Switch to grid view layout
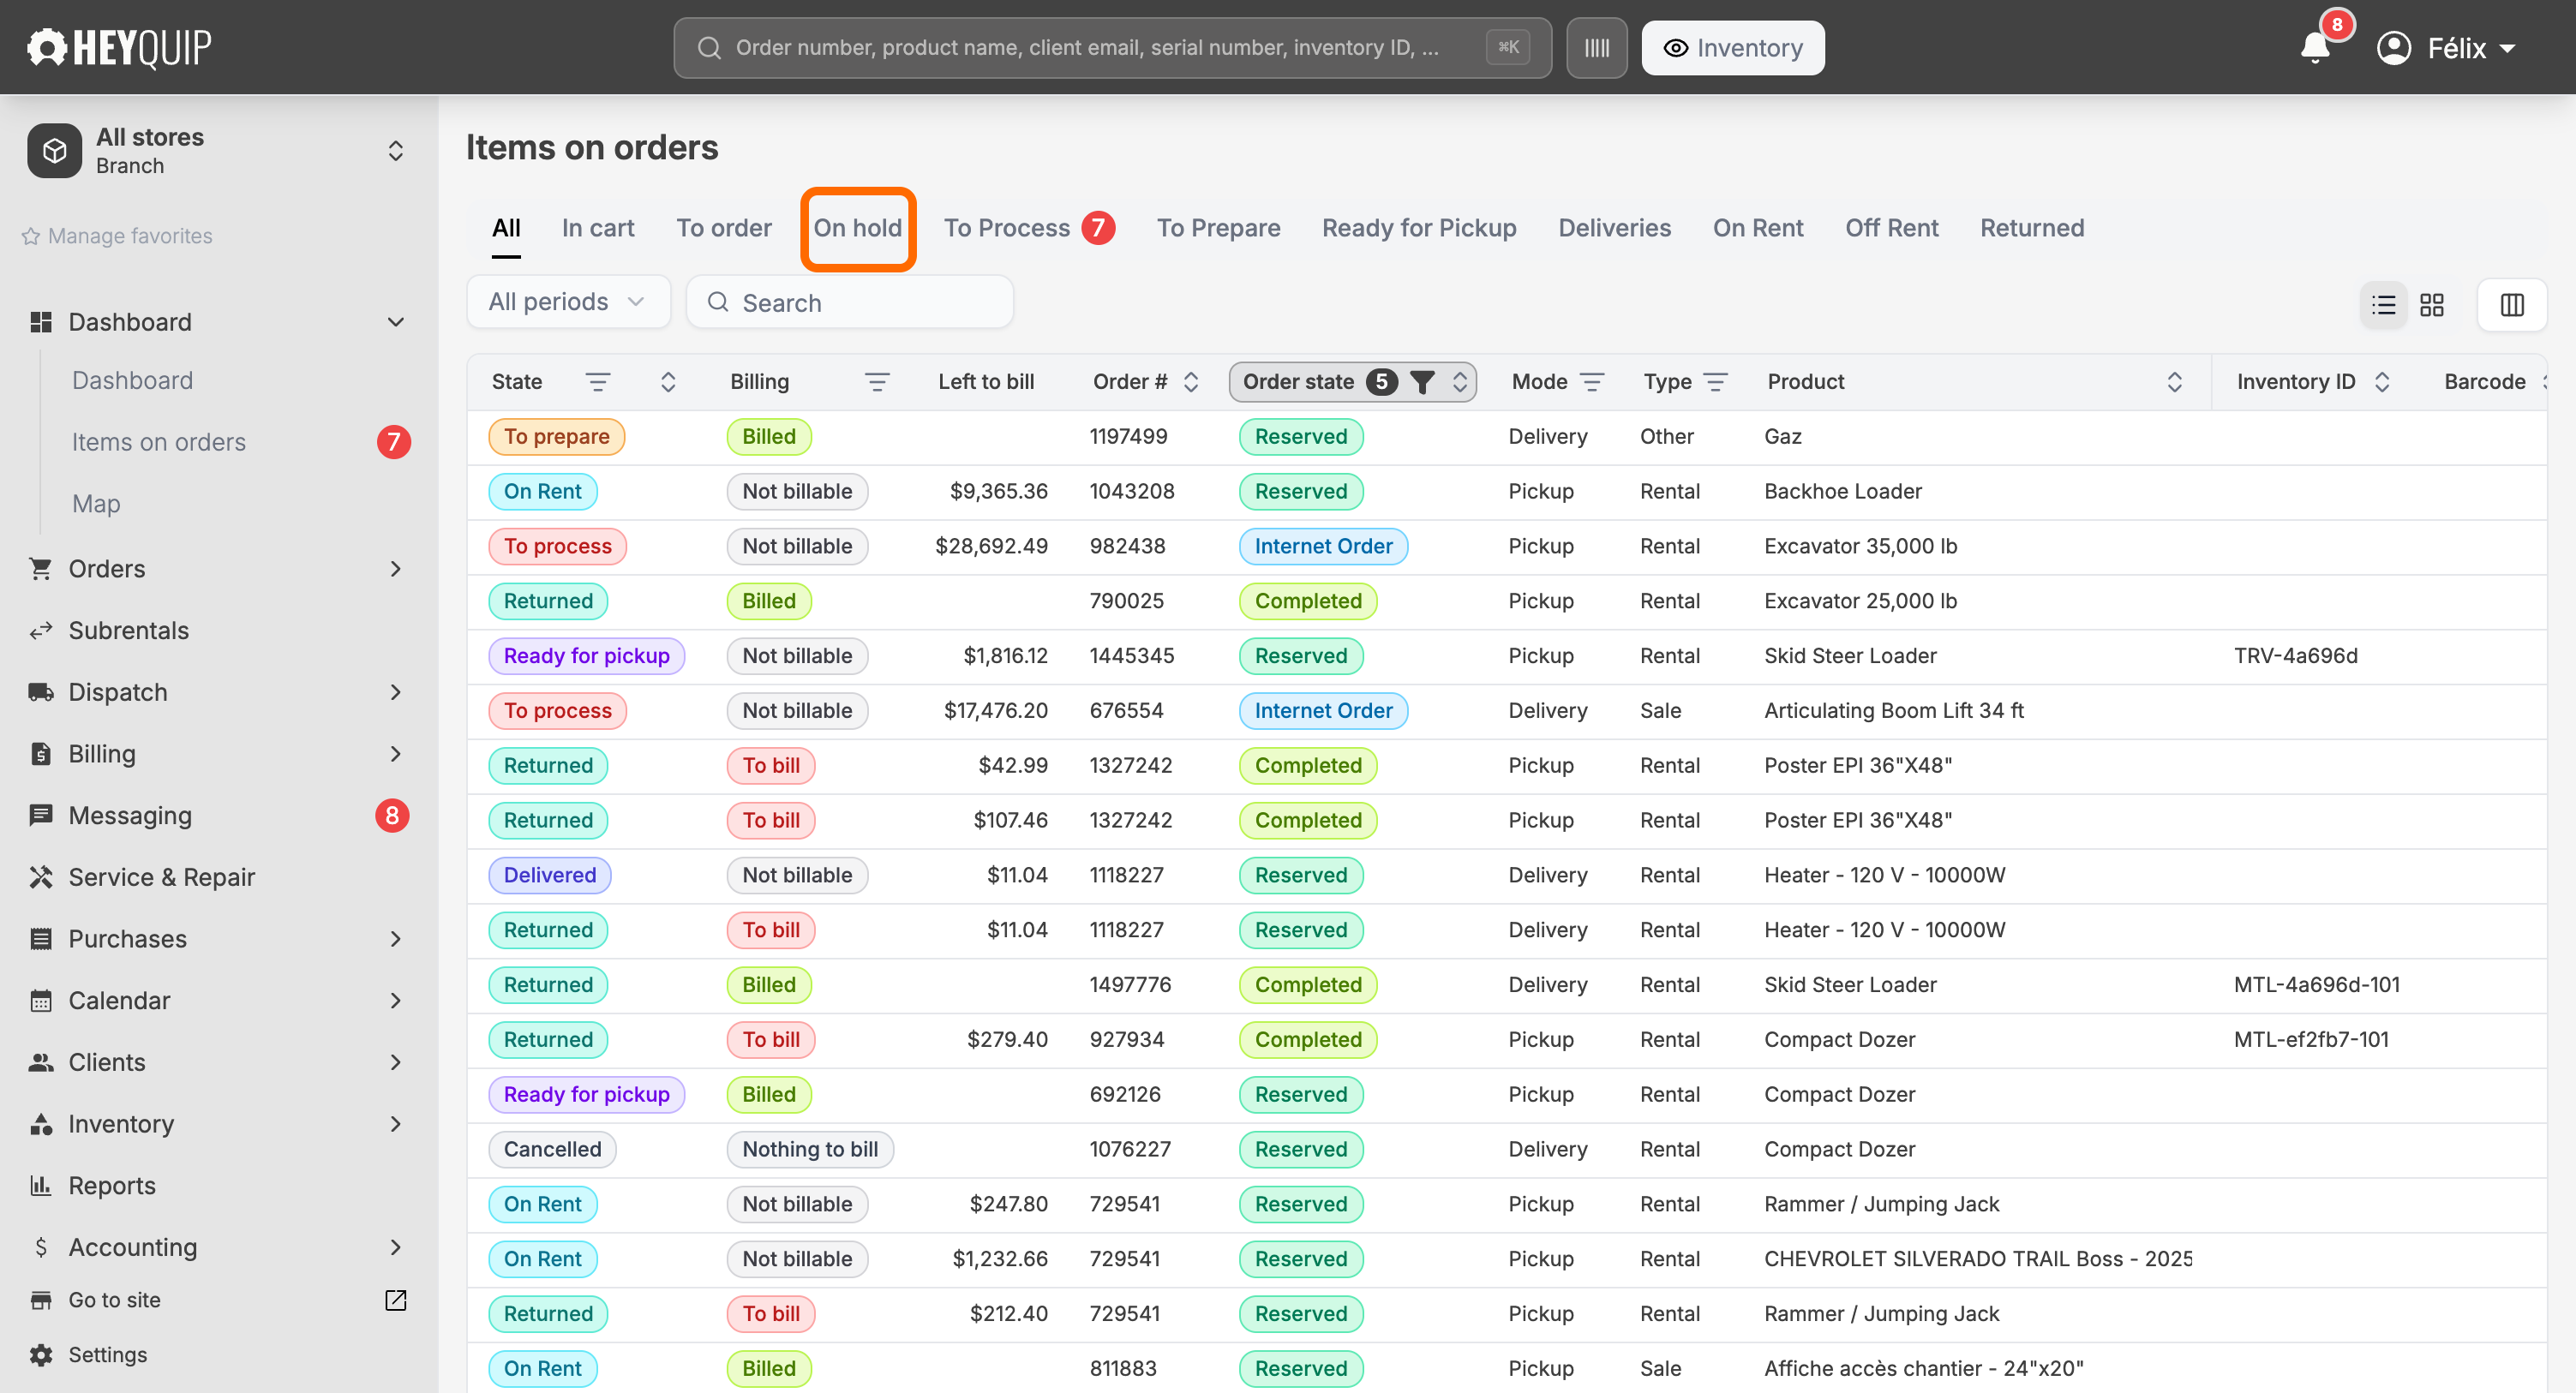The height and width of the screenshot is (1393, 2576). tap(2431, 304)
